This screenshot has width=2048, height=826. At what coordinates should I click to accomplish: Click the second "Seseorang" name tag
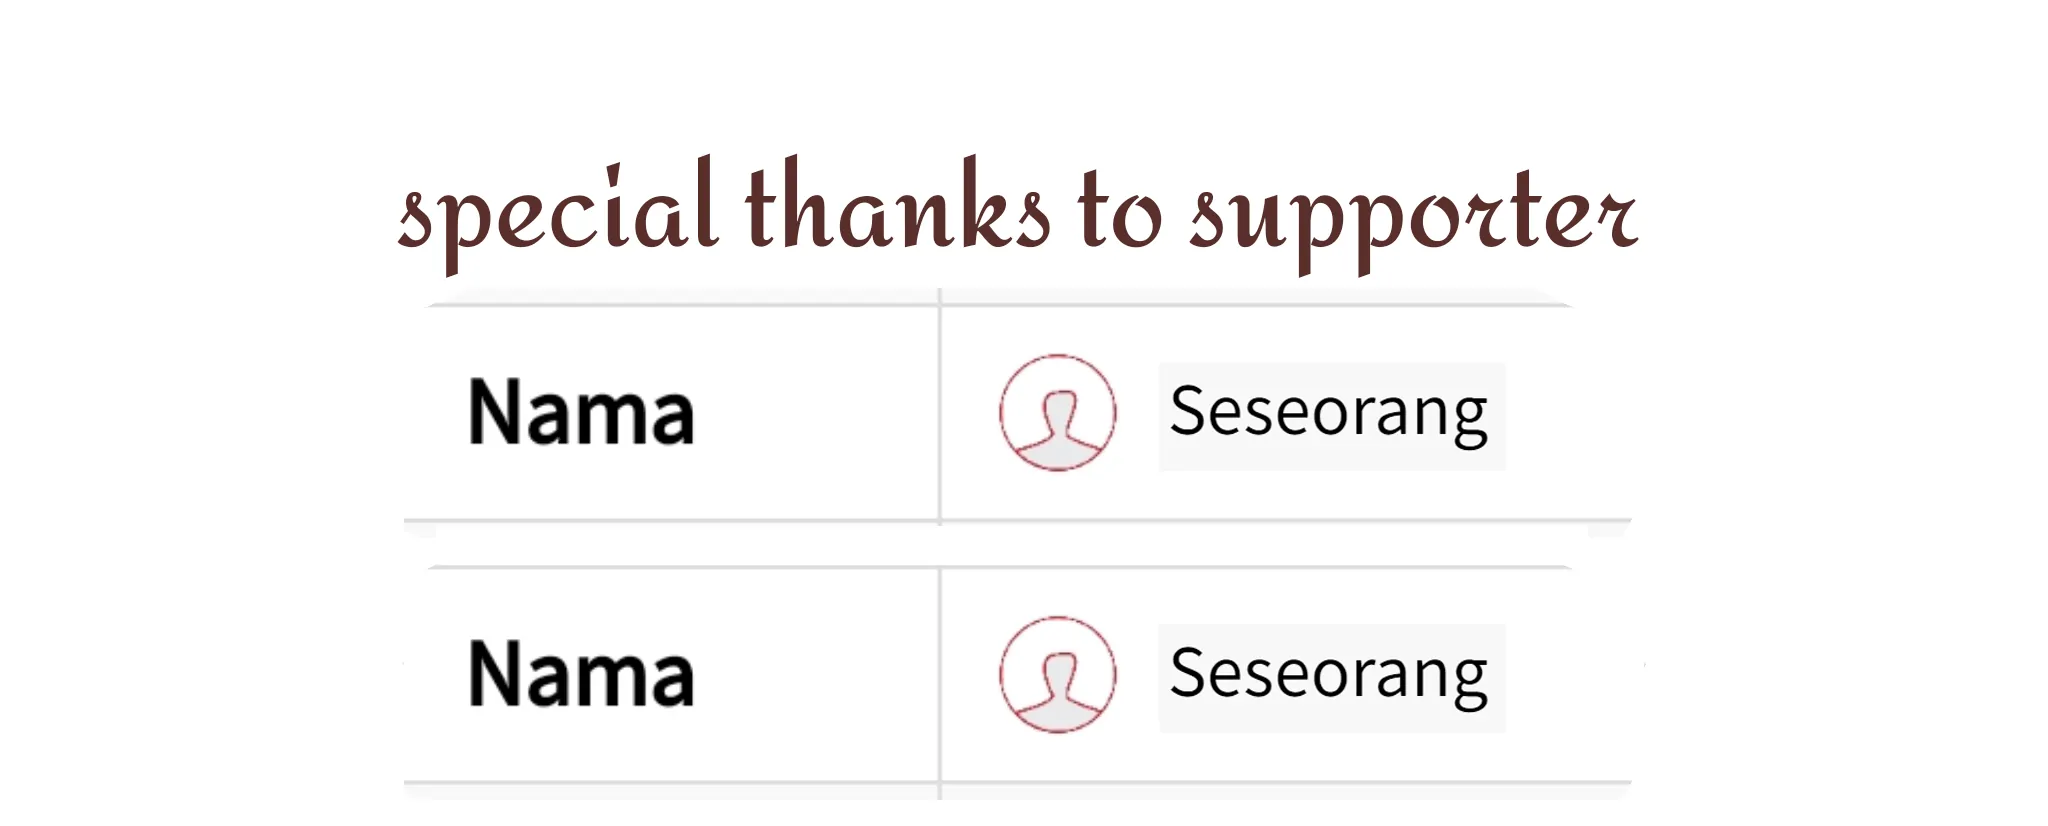tap(1330, 676)
